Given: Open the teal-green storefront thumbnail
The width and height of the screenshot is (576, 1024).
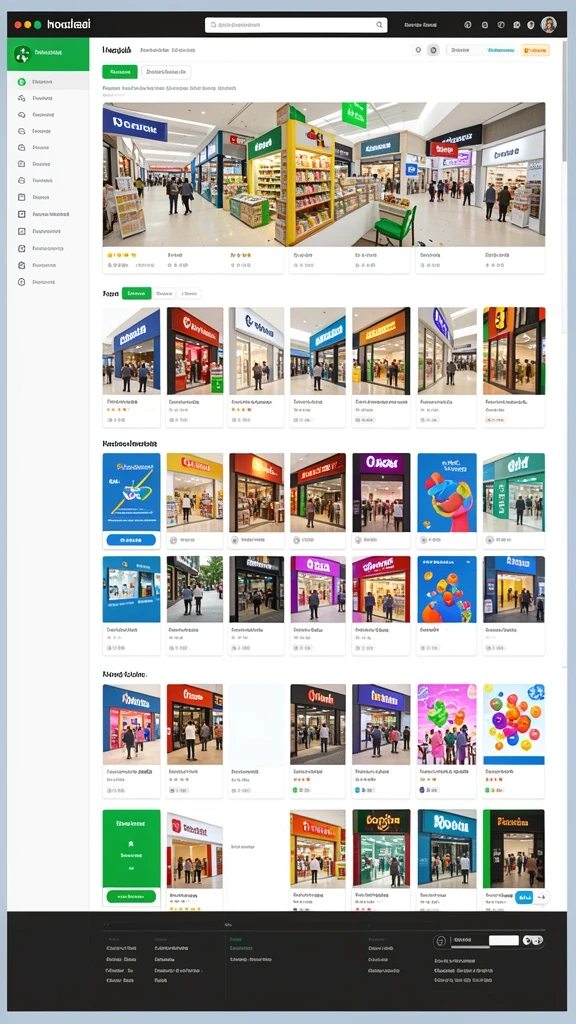Looking at the screenshot, I should point(514,492).
